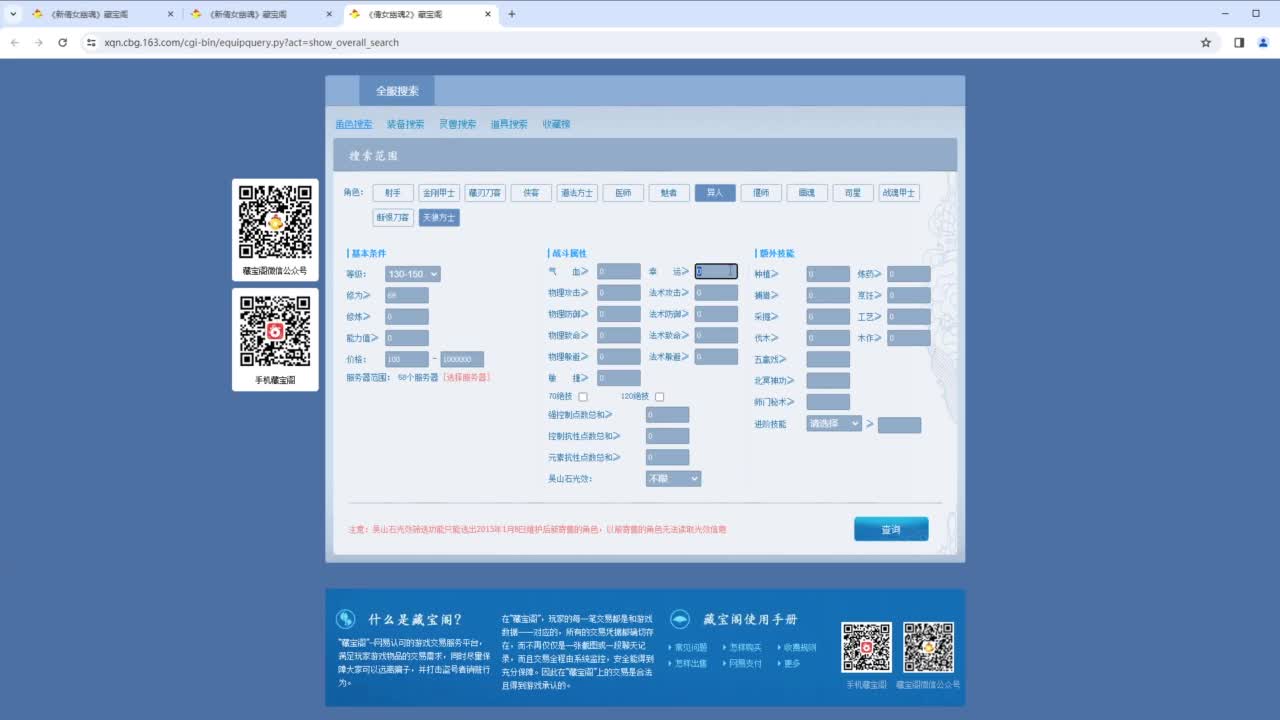This screenshot has width=1280, height=720.
Task: Open the 常见问题 footer link
Action: pos(691,647)
